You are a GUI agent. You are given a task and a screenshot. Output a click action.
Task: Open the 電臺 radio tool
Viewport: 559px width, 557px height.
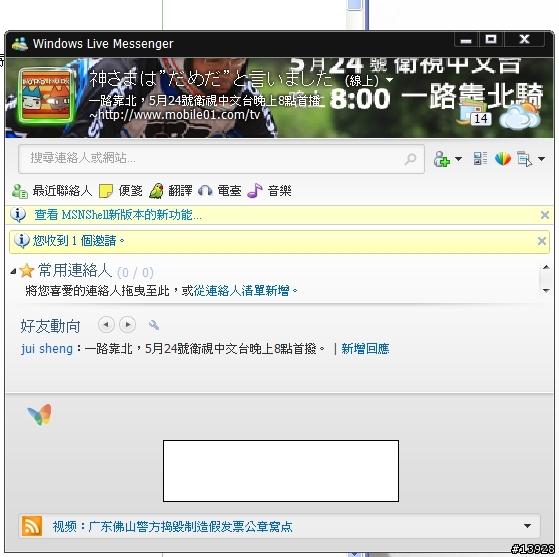point(220,191)
